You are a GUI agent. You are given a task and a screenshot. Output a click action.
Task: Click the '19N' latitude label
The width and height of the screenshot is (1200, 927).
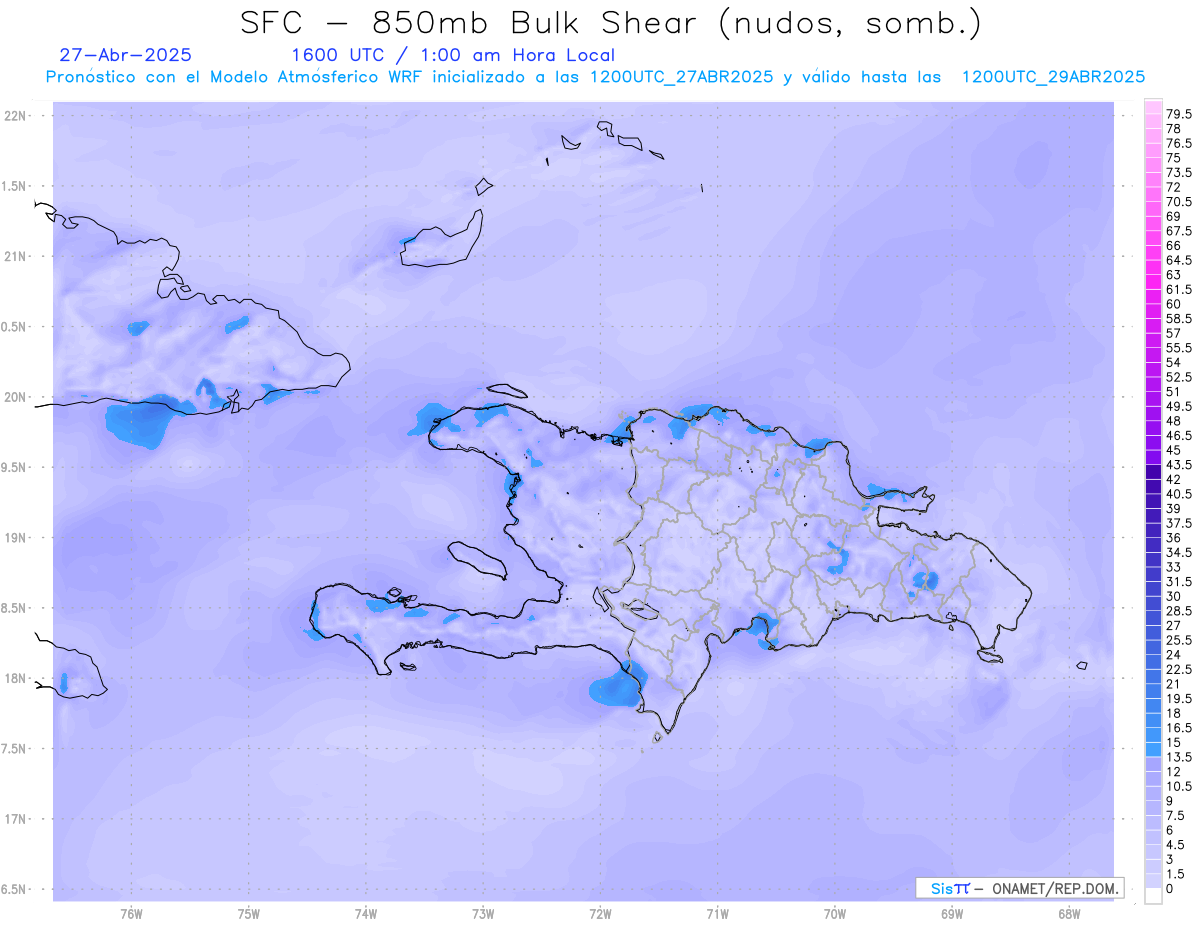click(16, 538)
